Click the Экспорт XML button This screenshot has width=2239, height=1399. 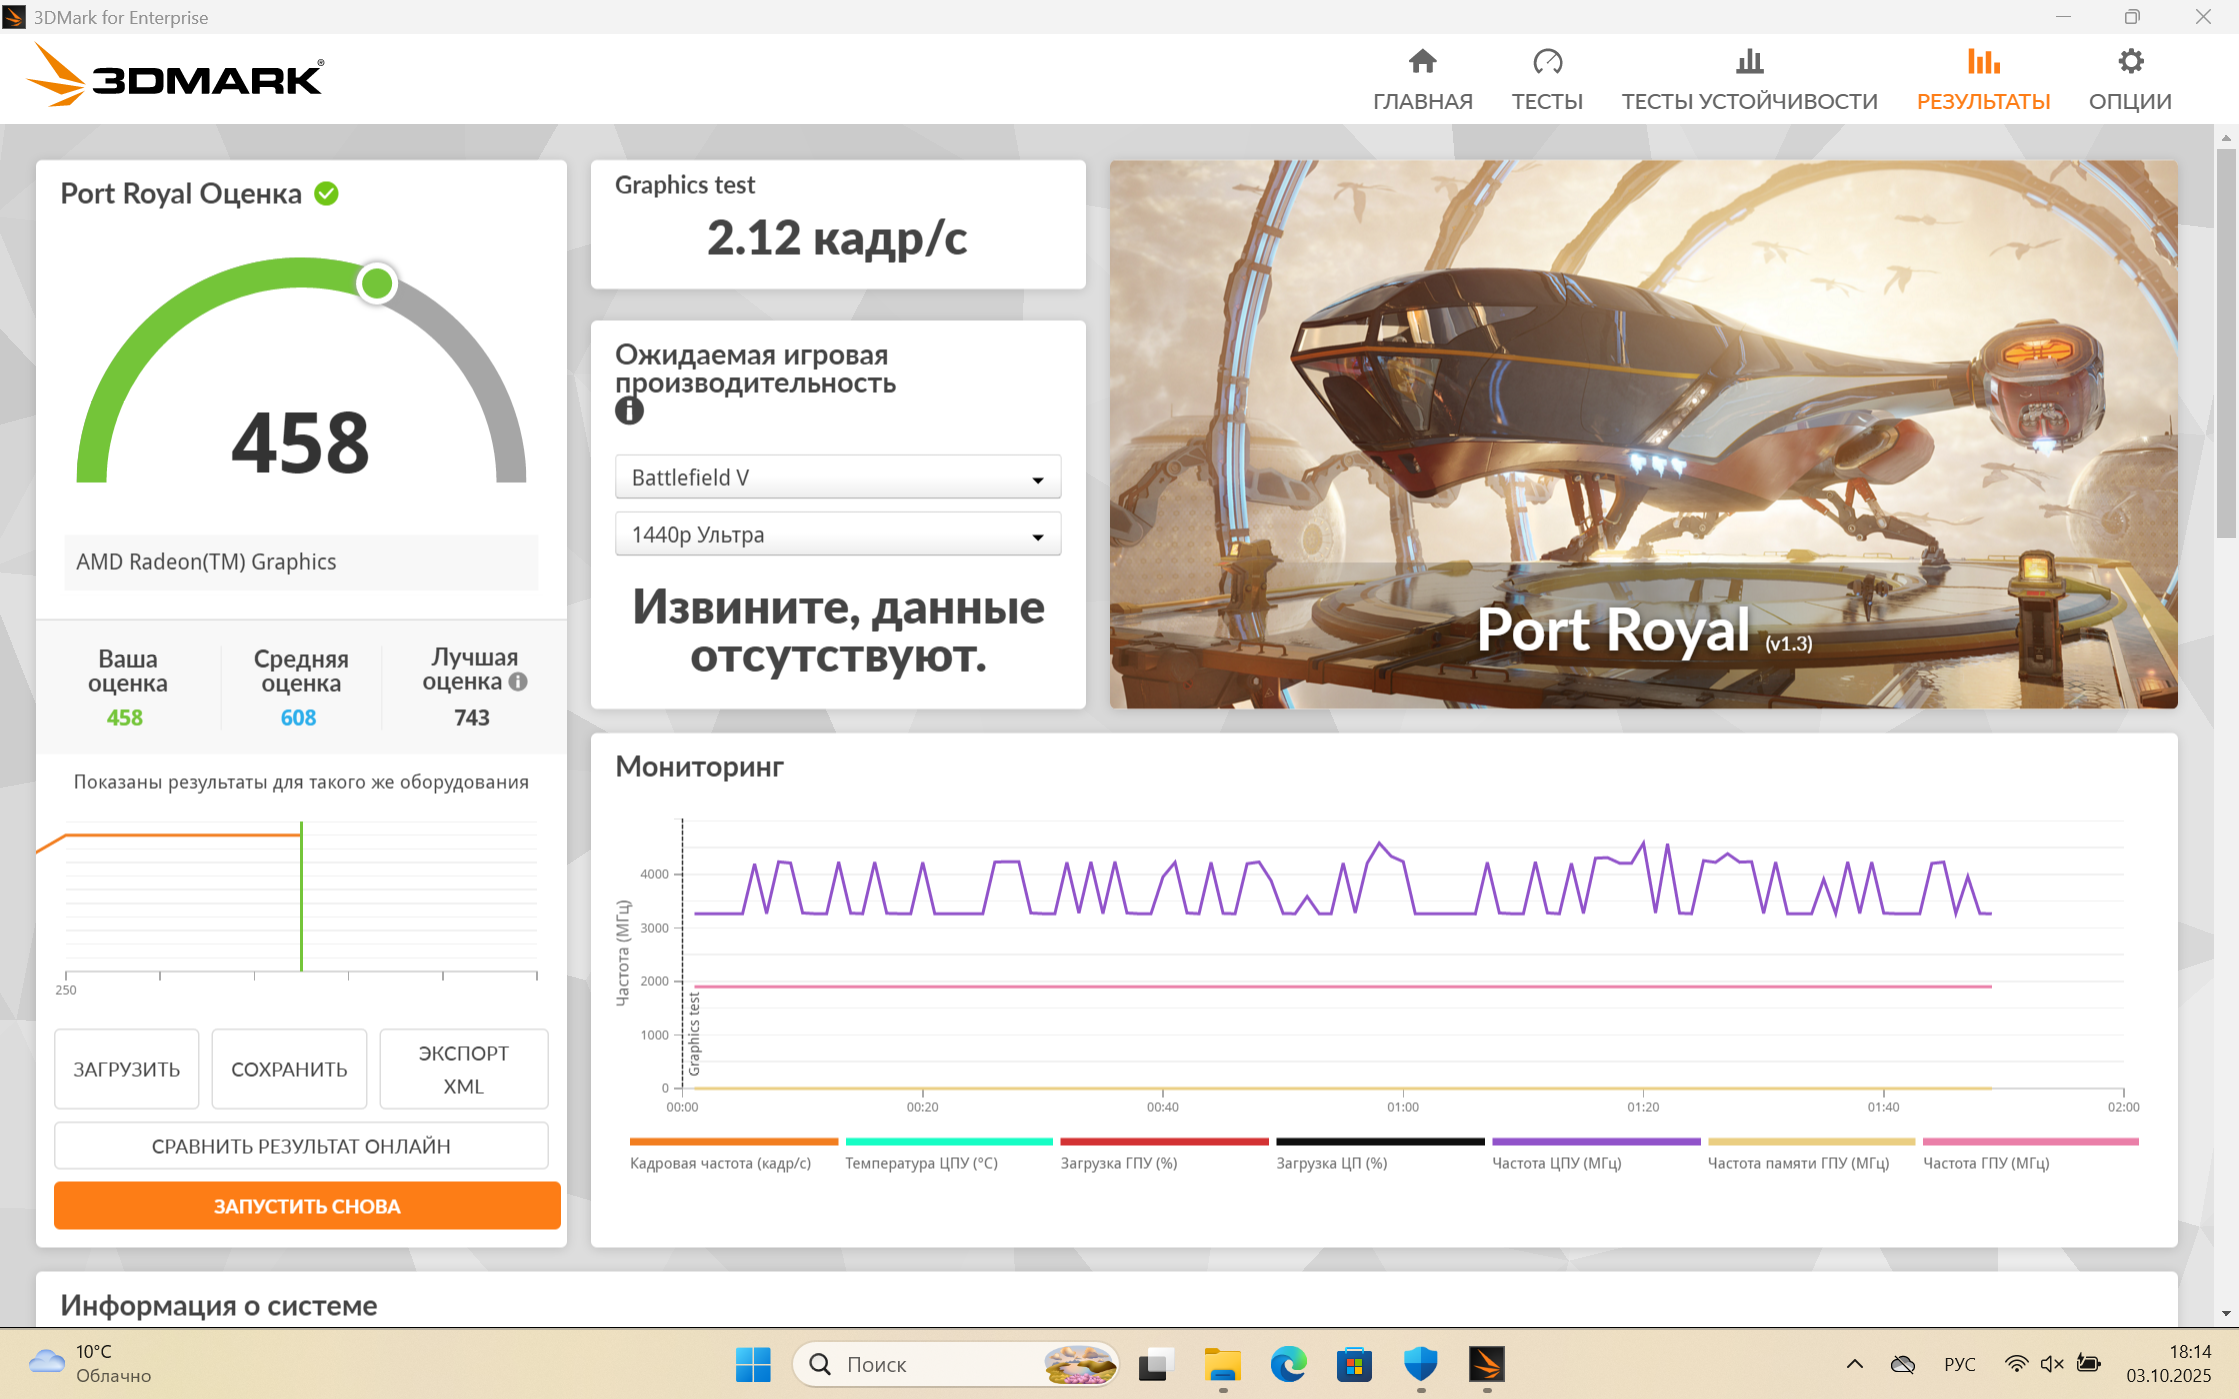point(463,1069)
